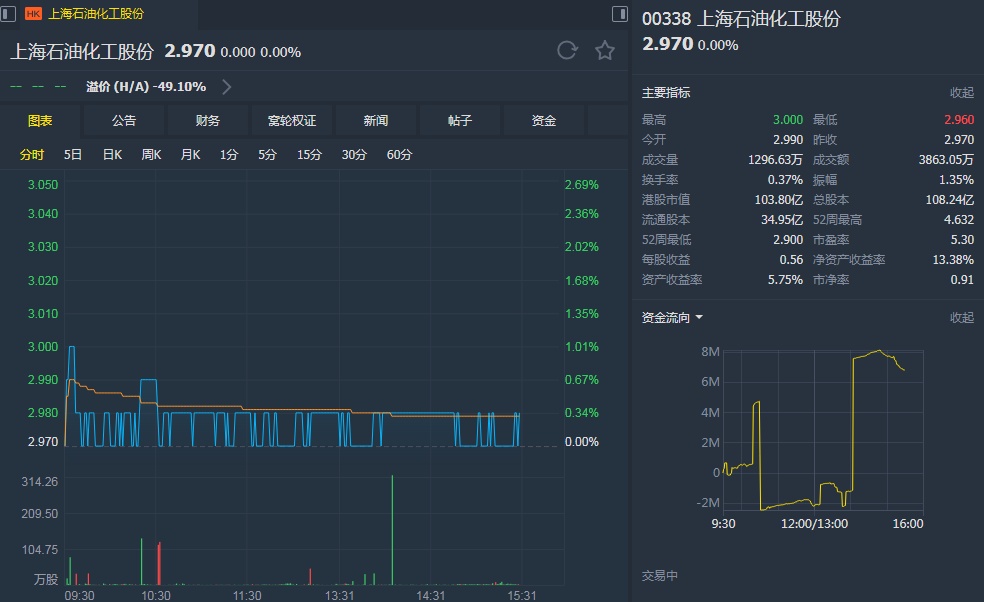Expand H/A premium details arrow
984x602 pixels.
[227, 87]
